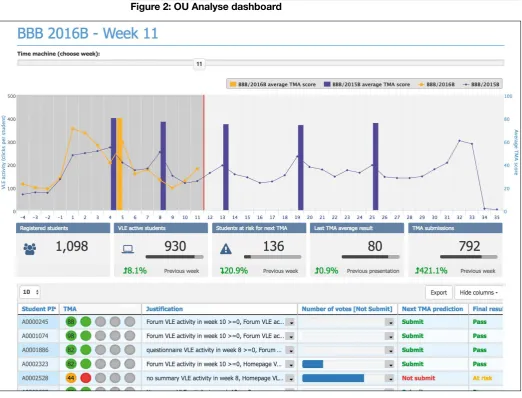The height and width of the screenshot is (398, 522).
Task: Click second green TMA circle for A0001886
Action: pos(86,350)
